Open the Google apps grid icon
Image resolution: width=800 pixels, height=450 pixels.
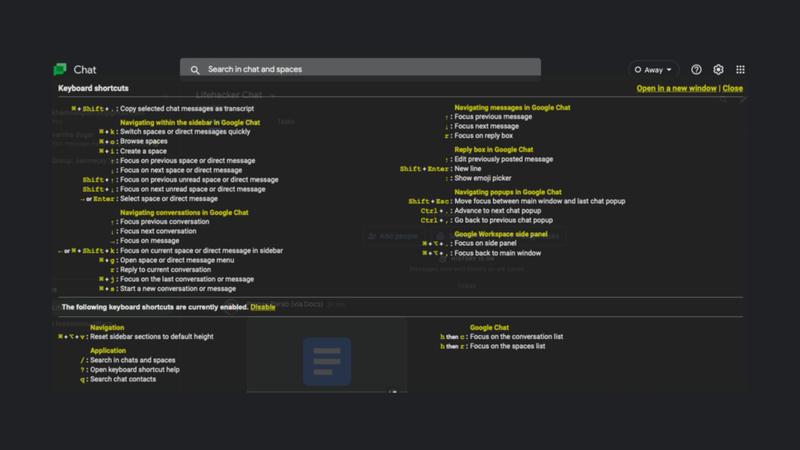[x=740, y=69]
